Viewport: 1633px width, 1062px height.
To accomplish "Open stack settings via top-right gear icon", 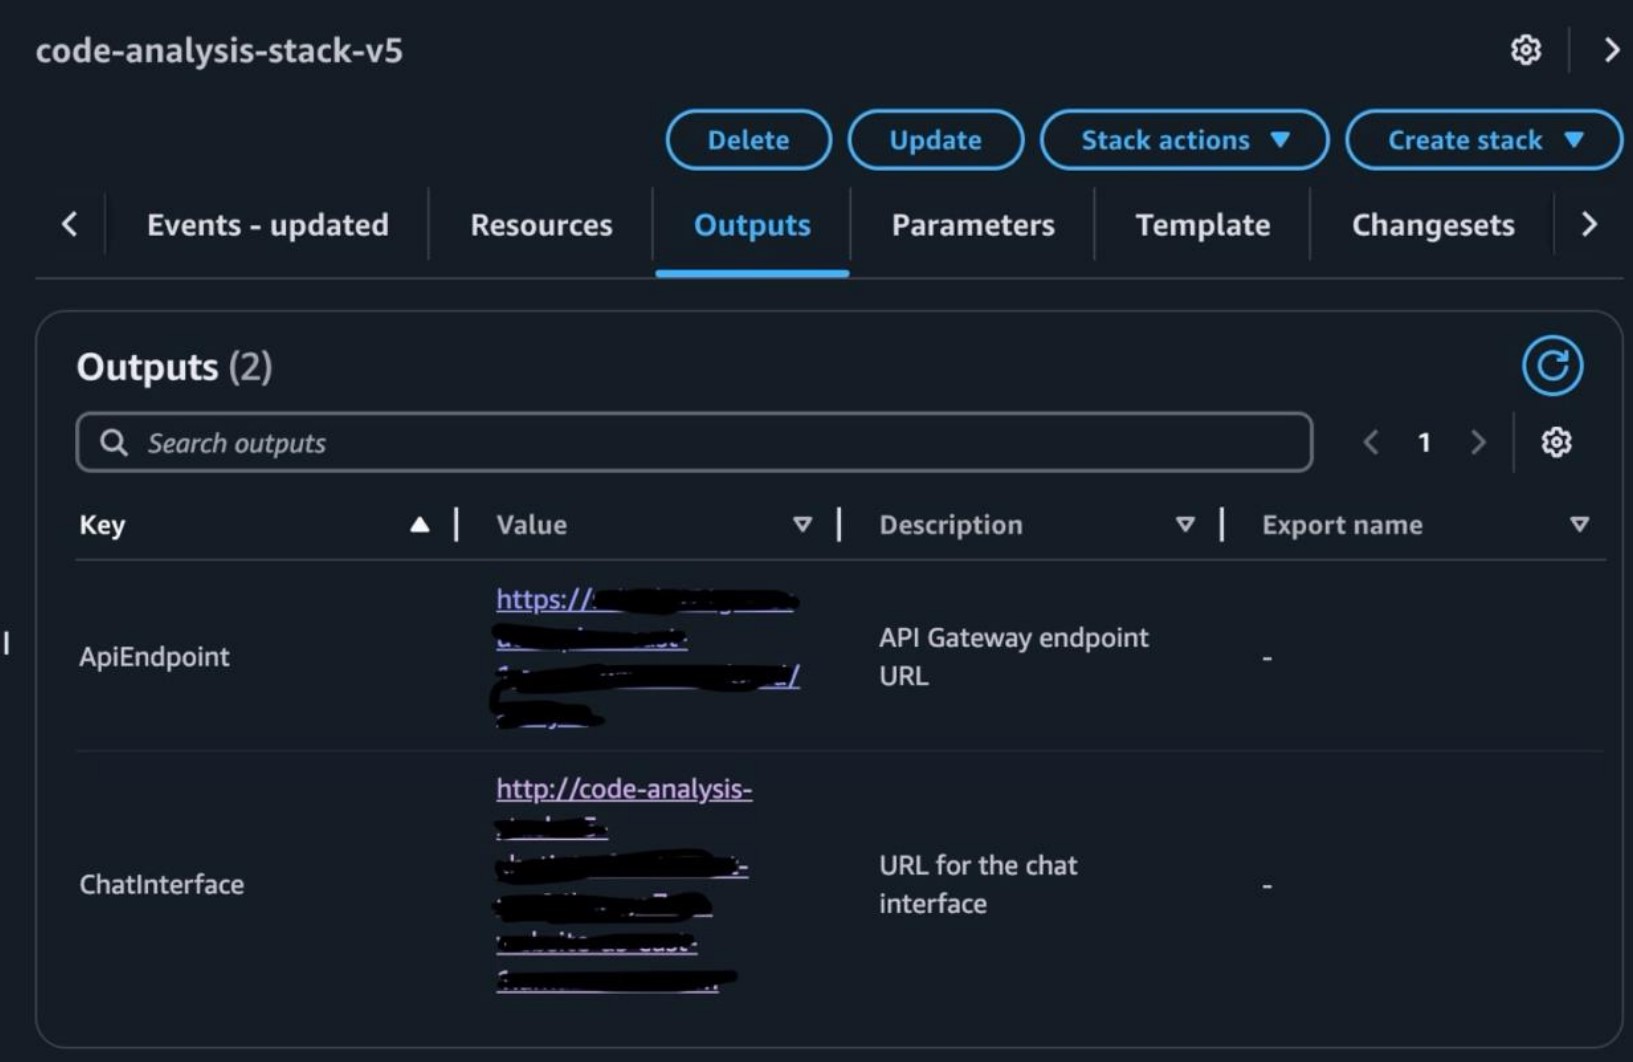I will 1526,50.
